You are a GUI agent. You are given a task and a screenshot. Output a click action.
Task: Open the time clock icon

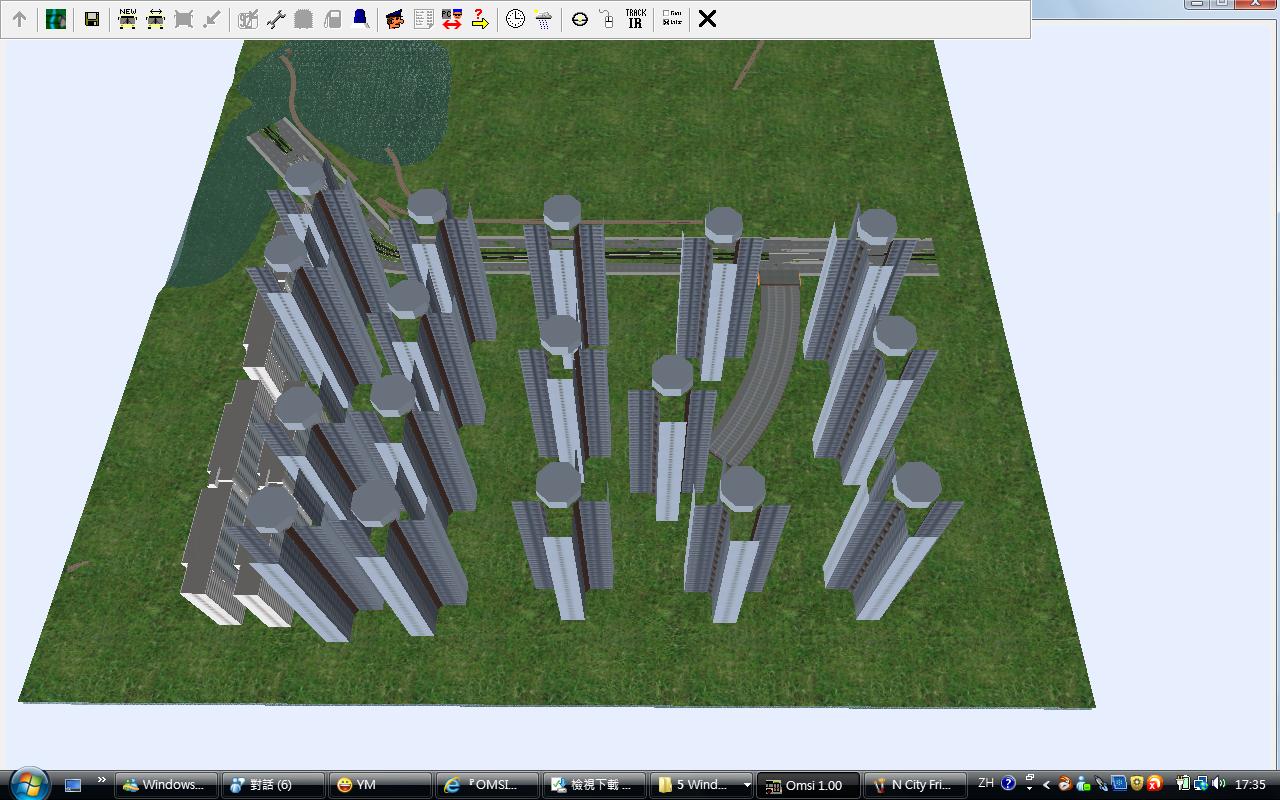click(x=515, y=19)
